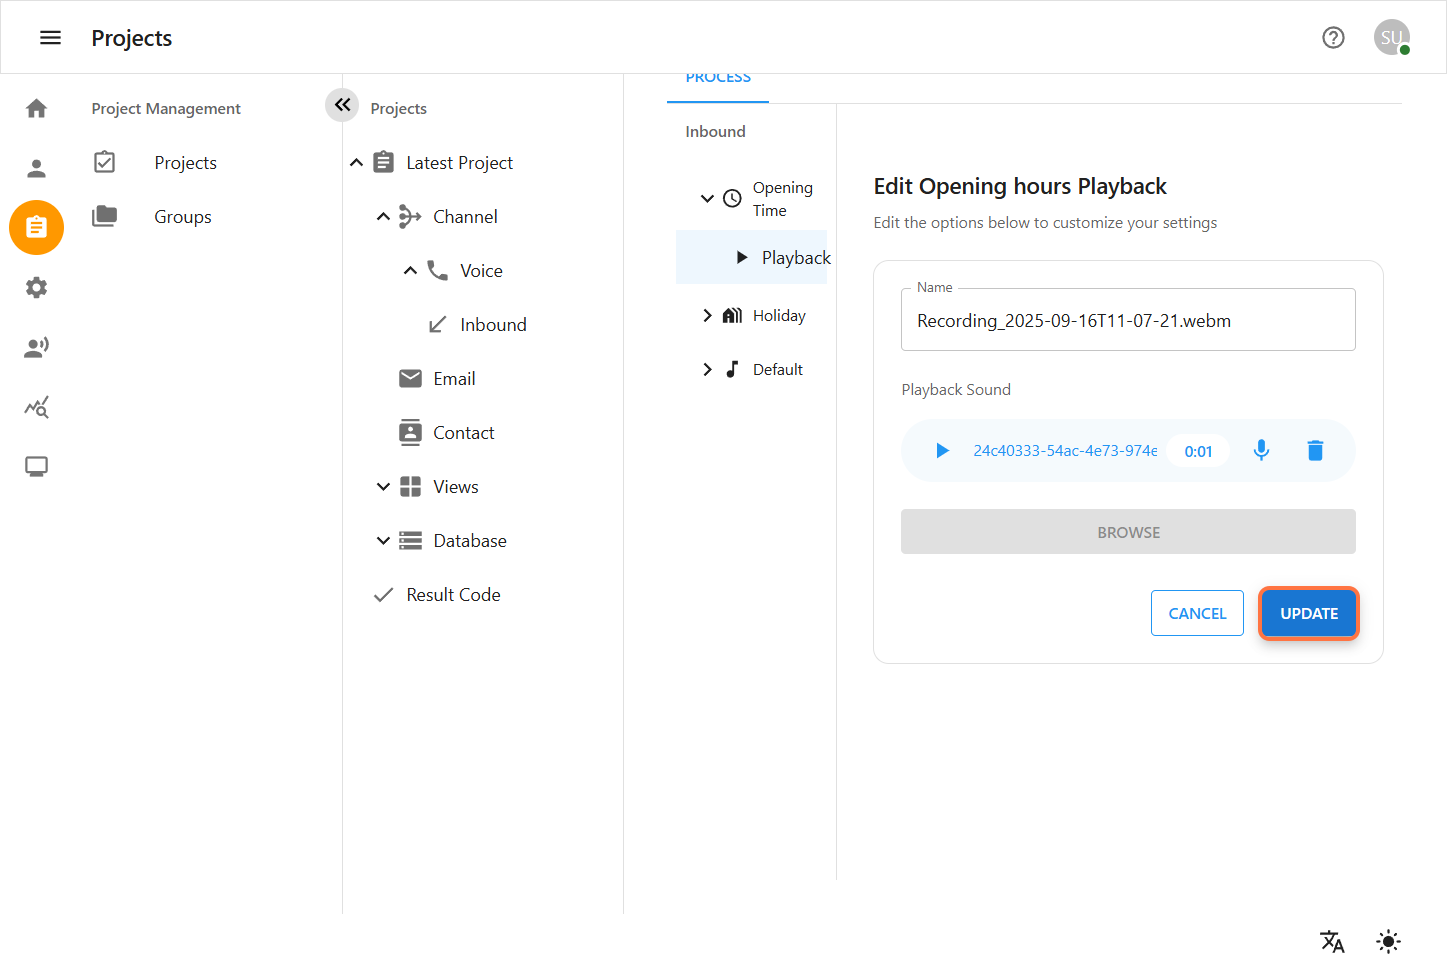Expand the Holiday process node
This screenshot has height=970, width=1447.
(x=707, y=316)
